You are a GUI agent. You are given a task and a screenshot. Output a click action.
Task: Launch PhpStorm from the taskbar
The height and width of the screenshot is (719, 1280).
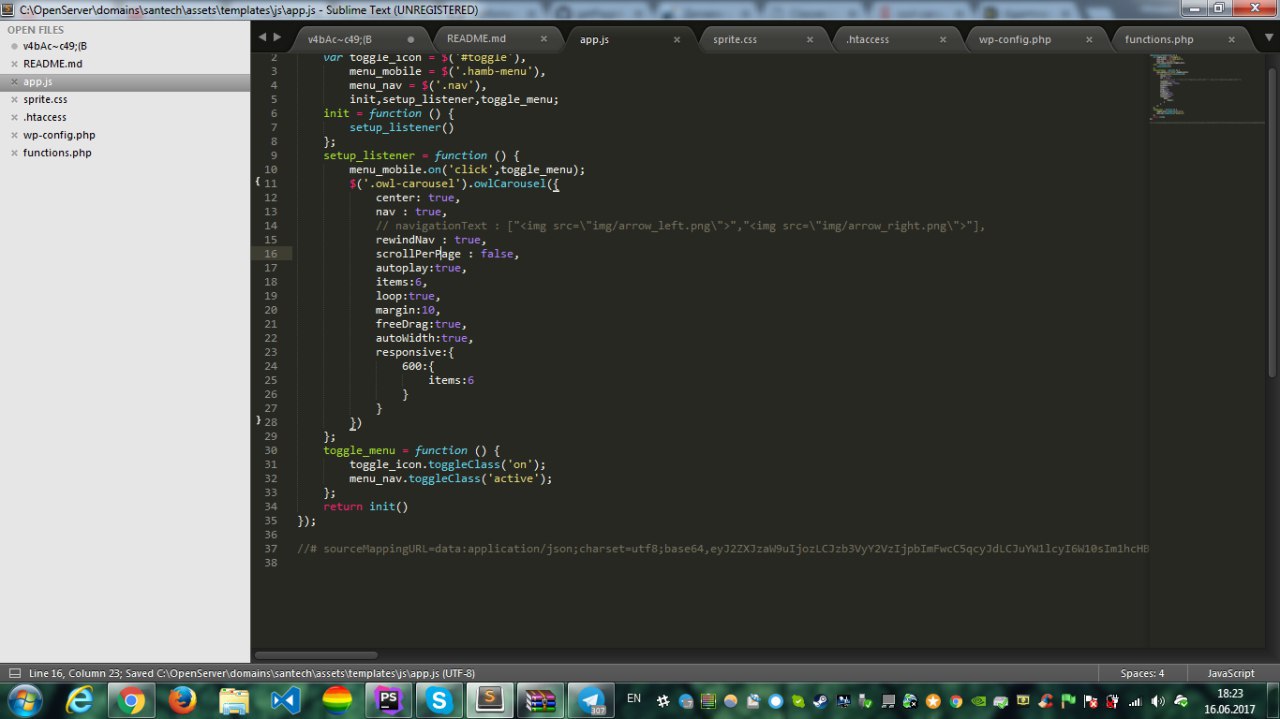pos(387,701)
